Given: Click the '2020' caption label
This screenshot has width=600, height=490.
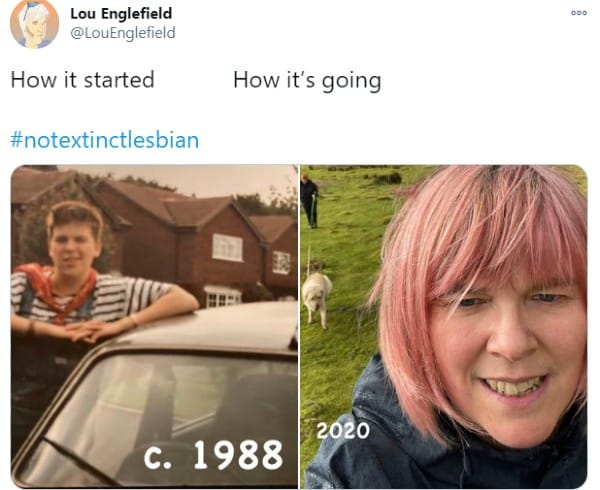Looking at the screenshot, I should tap(343, 430).
